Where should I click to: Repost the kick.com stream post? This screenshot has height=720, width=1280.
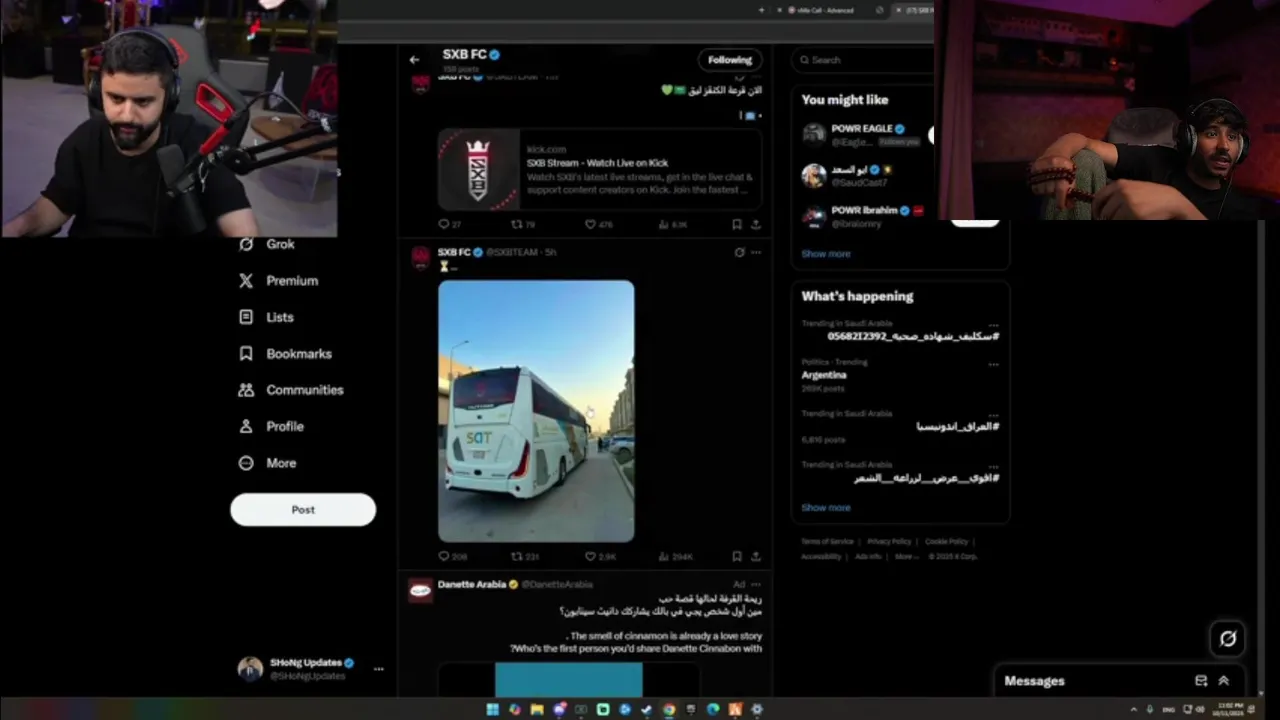click(523, 225)
